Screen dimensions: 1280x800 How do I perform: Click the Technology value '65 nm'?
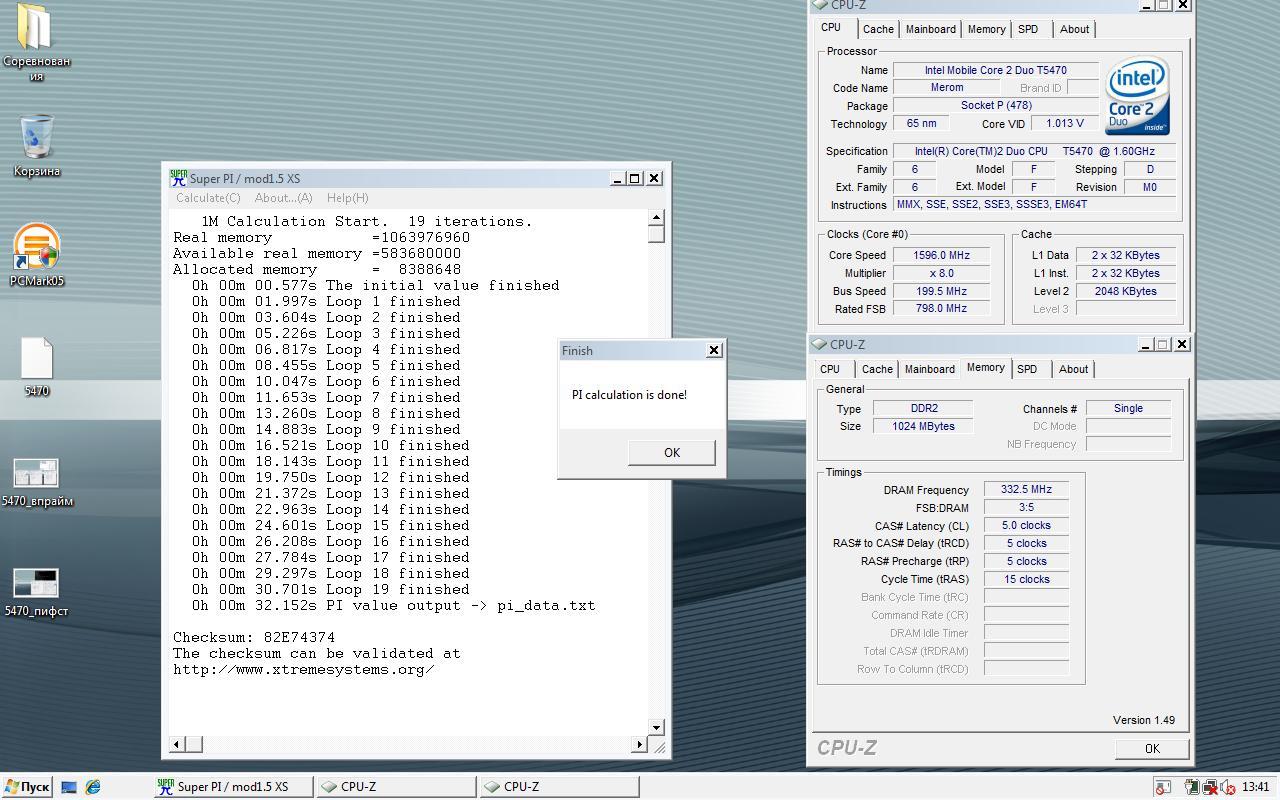(922, 124)
